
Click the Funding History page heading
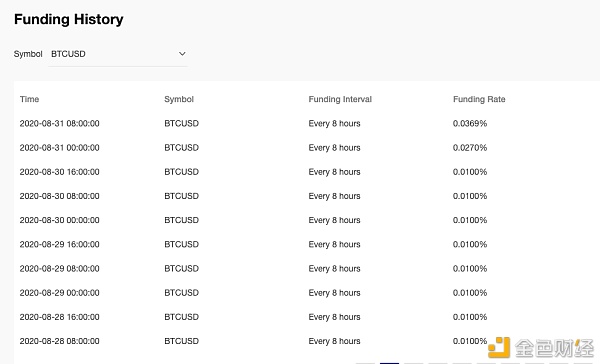(69, 20)
